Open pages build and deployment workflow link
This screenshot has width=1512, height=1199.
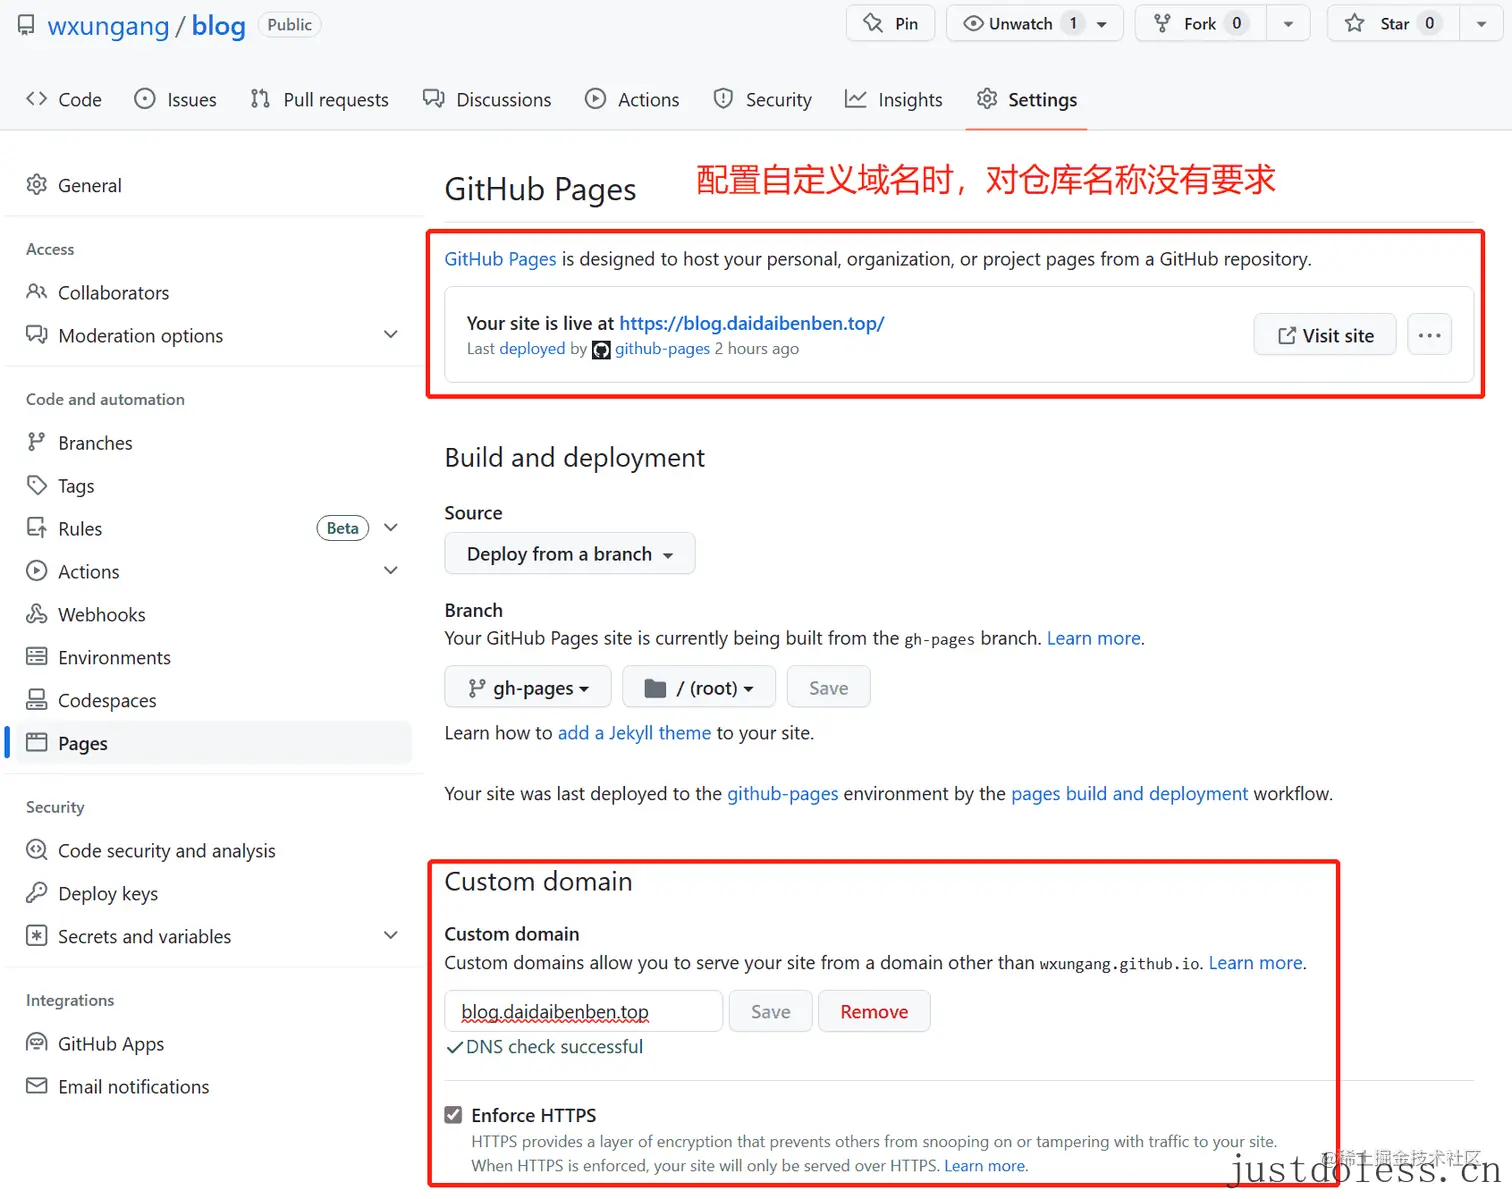click(x=1129, y=793)
